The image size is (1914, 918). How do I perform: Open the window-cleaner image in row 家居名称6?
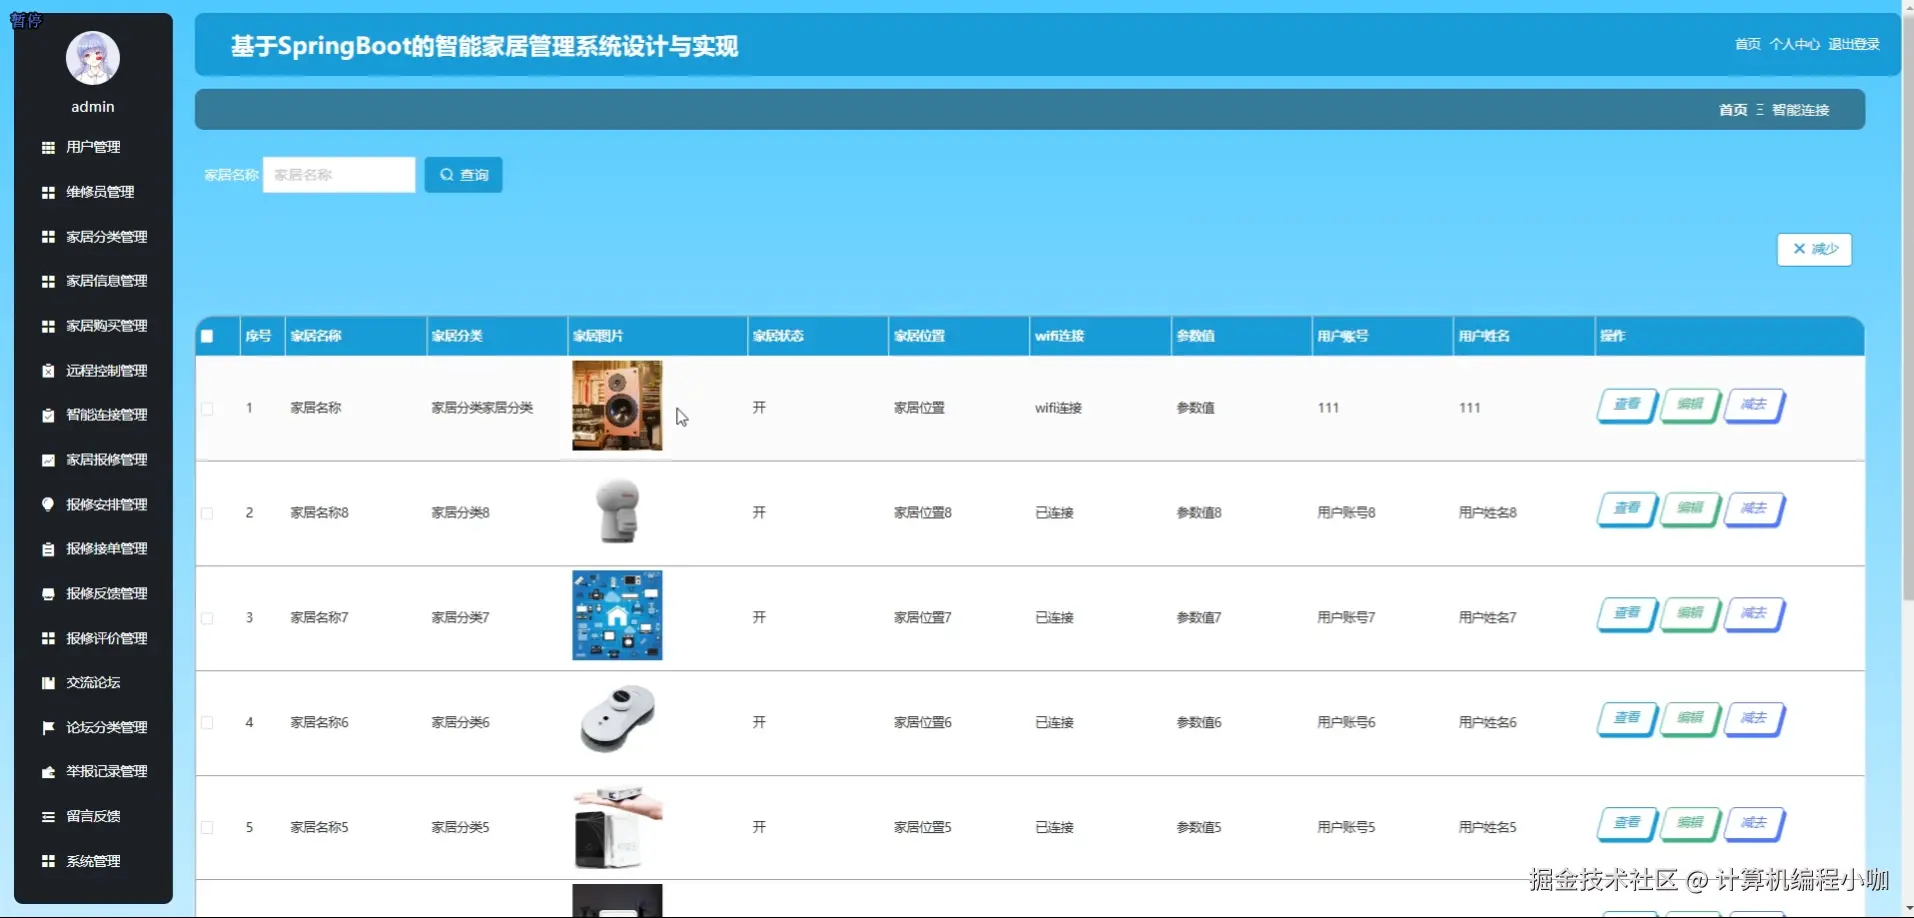(617, 720)
